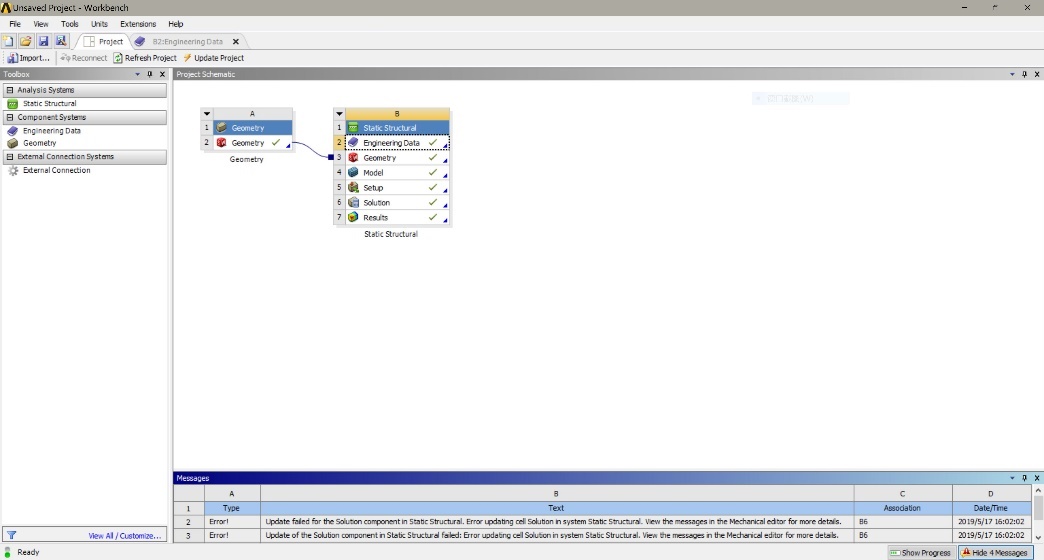Collapse the Analysis Systems group
This screenshot has width=1044, height=560.
point(10,90)
